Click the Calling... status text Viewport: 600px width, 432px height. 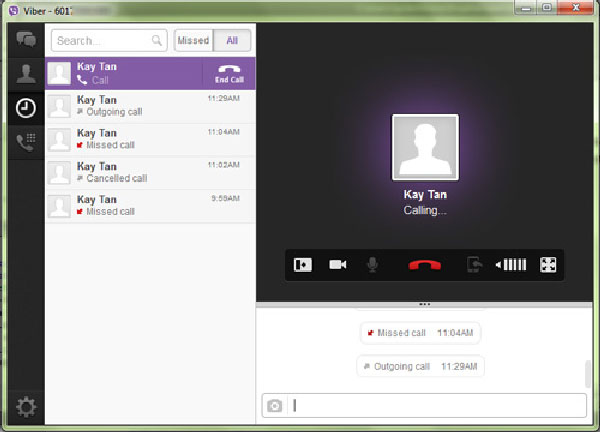(x=425, y=210)
